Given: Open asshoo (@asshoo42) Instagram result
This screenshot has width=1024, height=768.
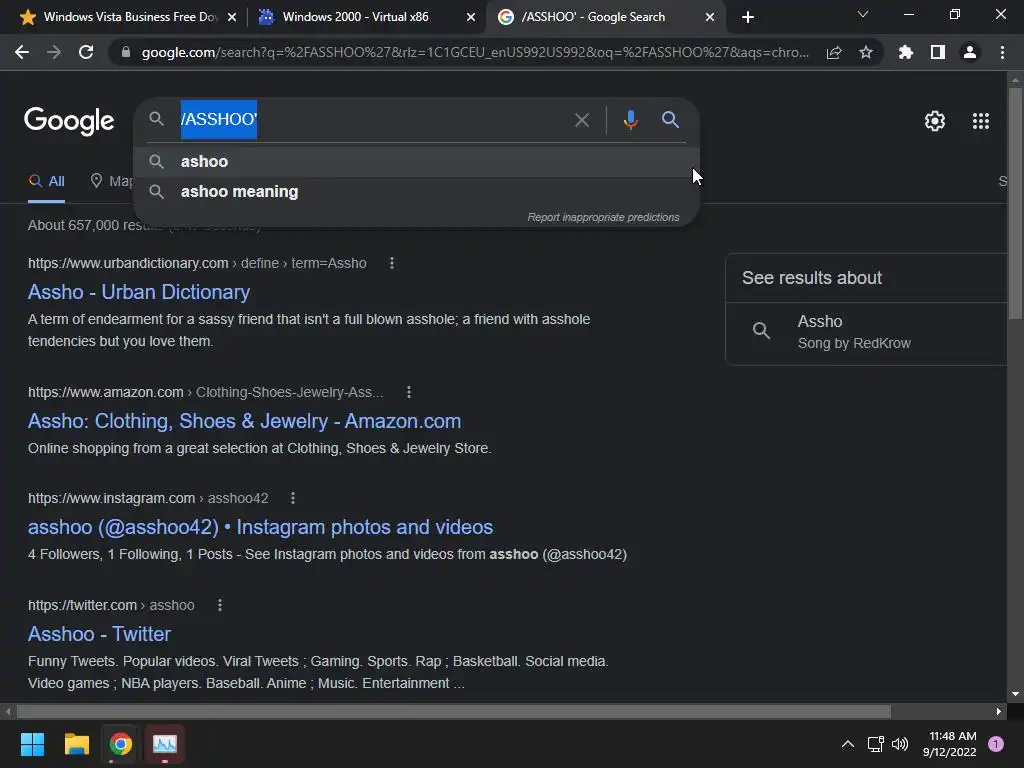Looking at the screenshot, I should 260,527.
